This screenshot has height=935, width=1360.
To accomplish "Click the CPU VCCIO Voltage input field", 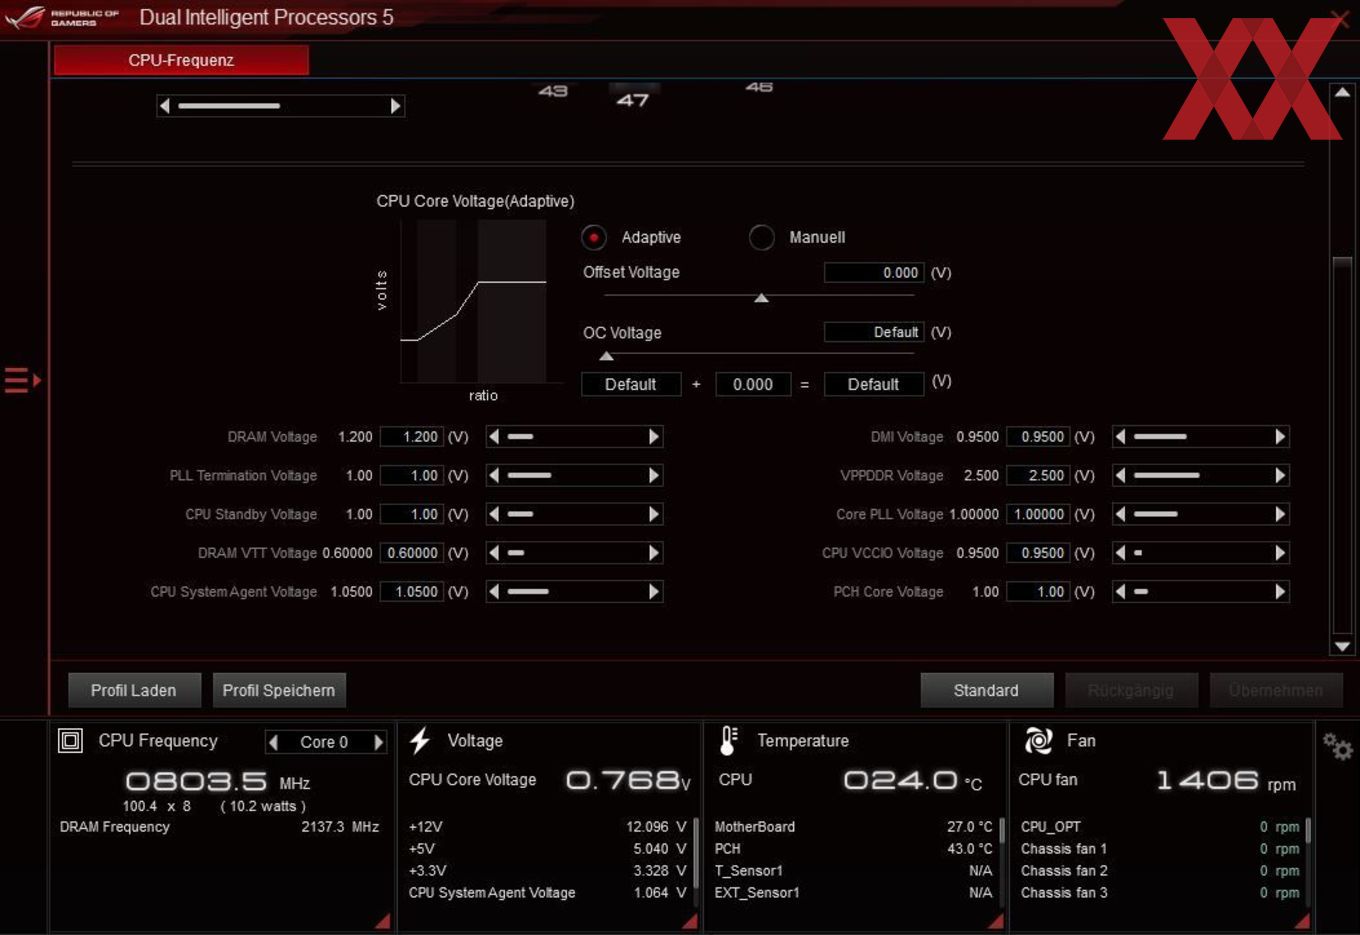I will tap(1038, 553).
